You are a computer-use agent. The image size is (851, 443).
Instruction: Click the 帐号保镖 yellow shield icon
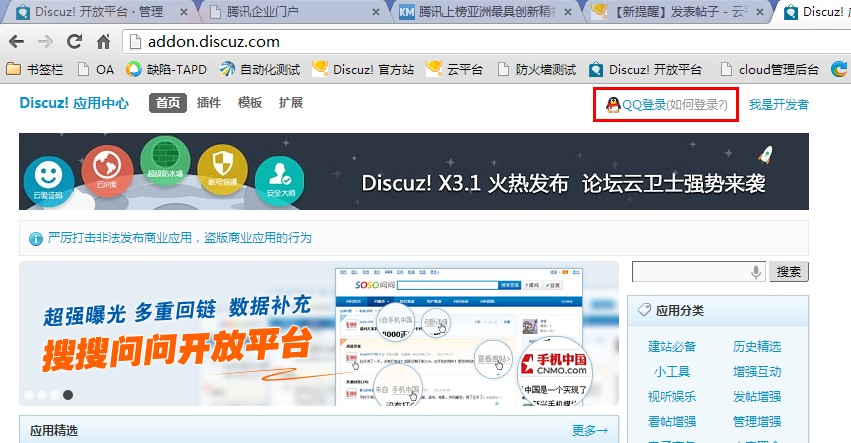(223, 169)
